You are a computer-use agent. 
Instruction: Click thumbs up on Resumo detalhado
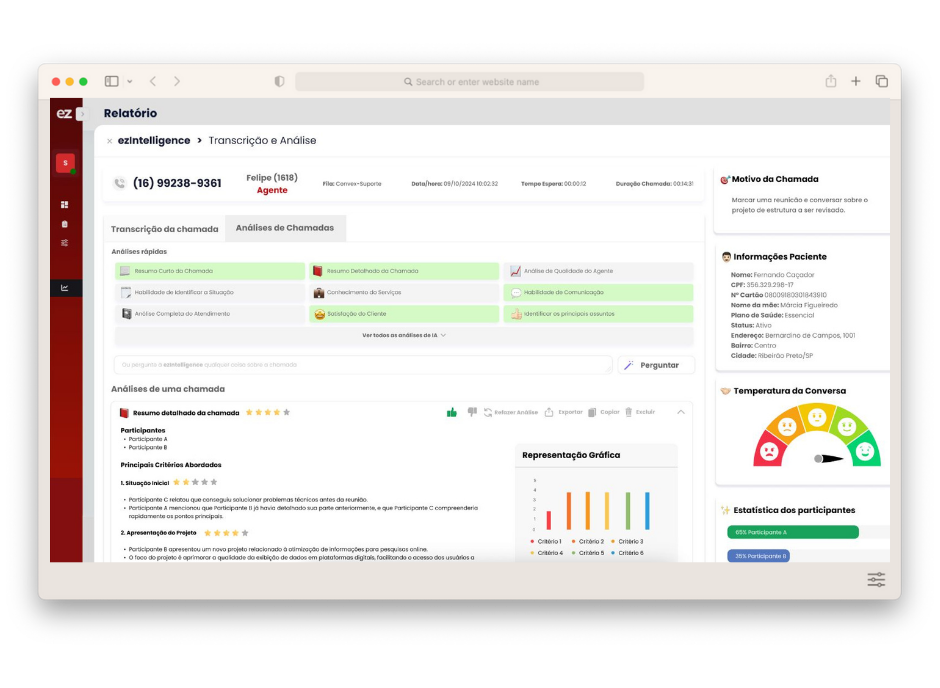452,412
